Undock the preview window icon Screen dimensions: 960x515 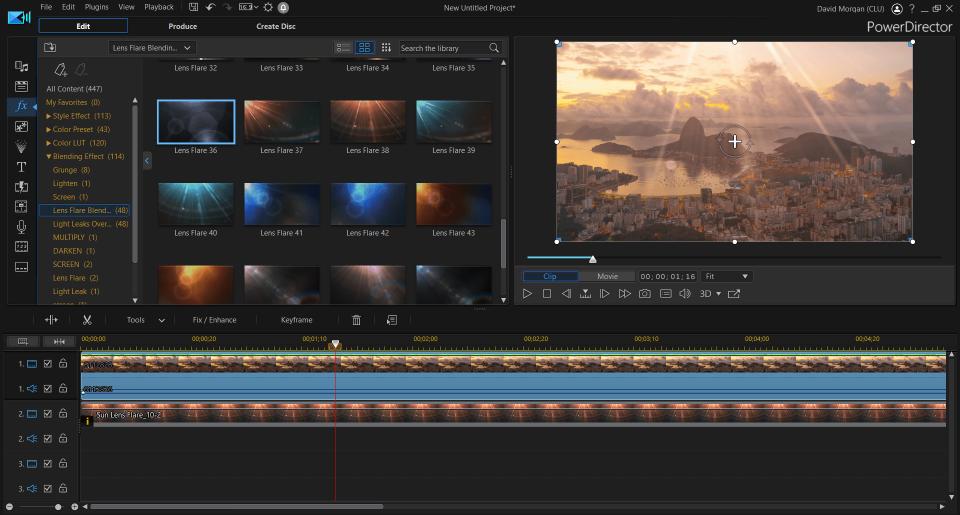tap(734, 294)
